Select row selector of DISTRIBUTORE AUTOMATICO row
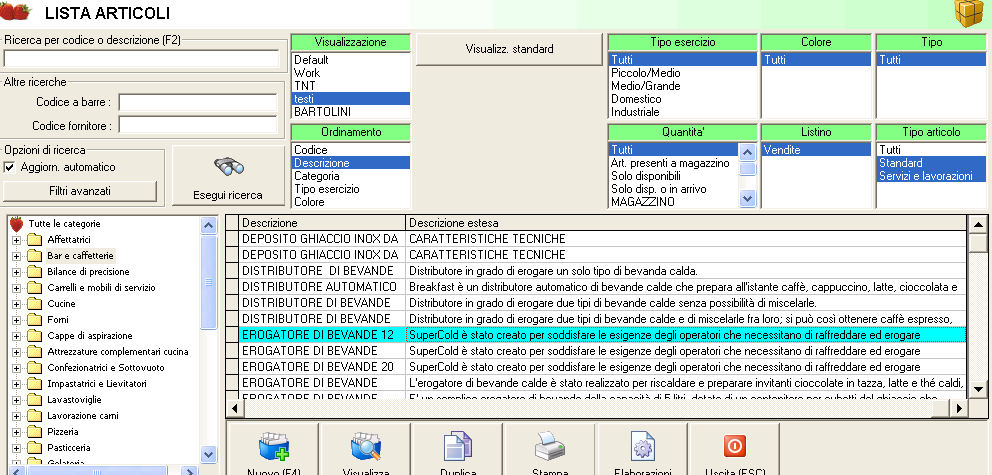992x475 pixels. (232, 287)
